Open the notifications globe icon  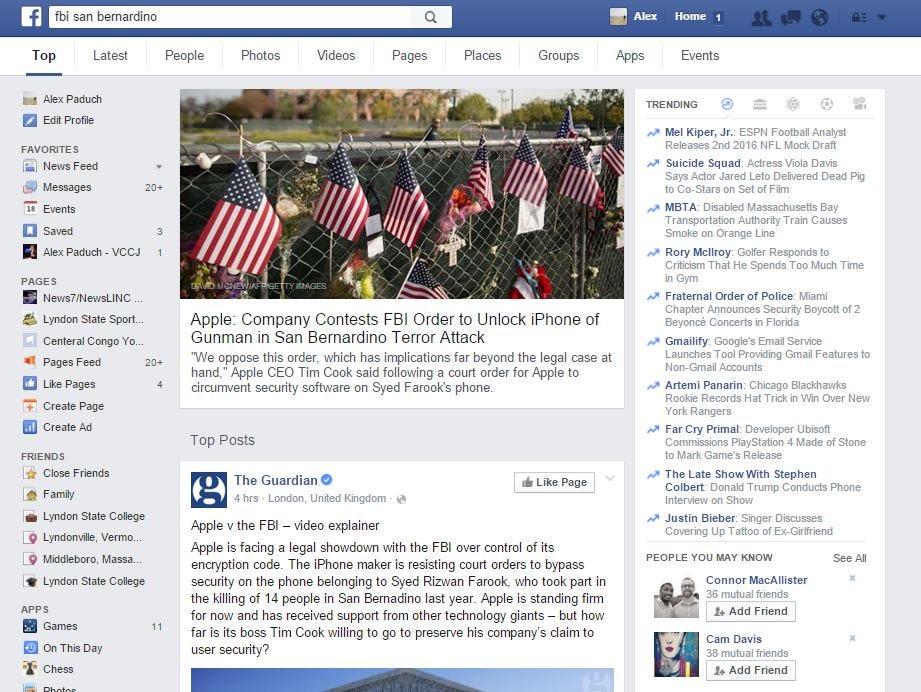pos(819,18)
